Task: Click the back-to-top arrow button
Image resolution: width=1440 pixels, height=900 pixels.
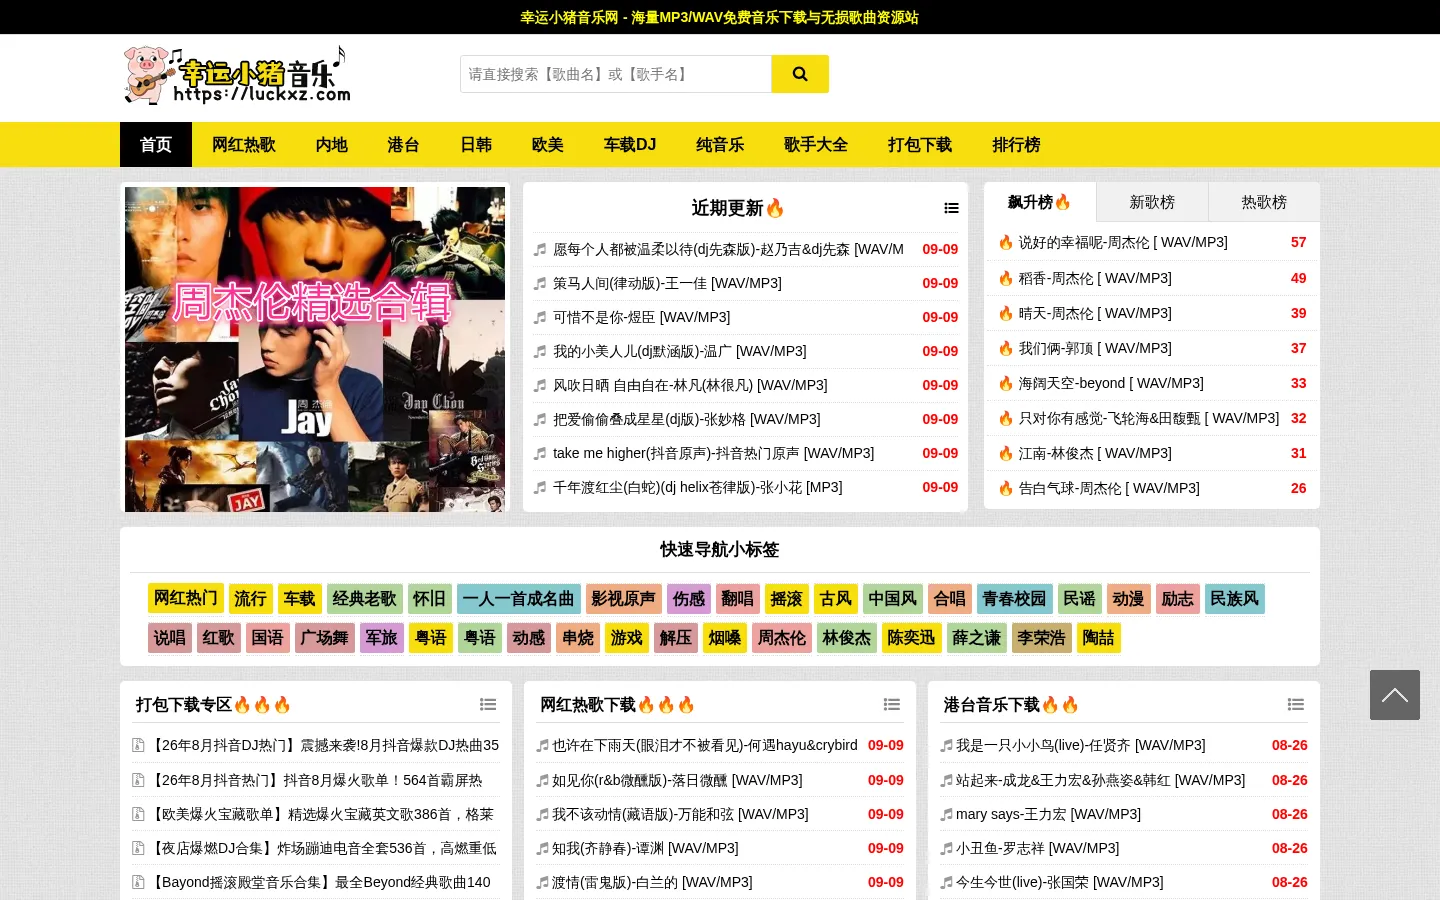Action: click(1395, 695)
